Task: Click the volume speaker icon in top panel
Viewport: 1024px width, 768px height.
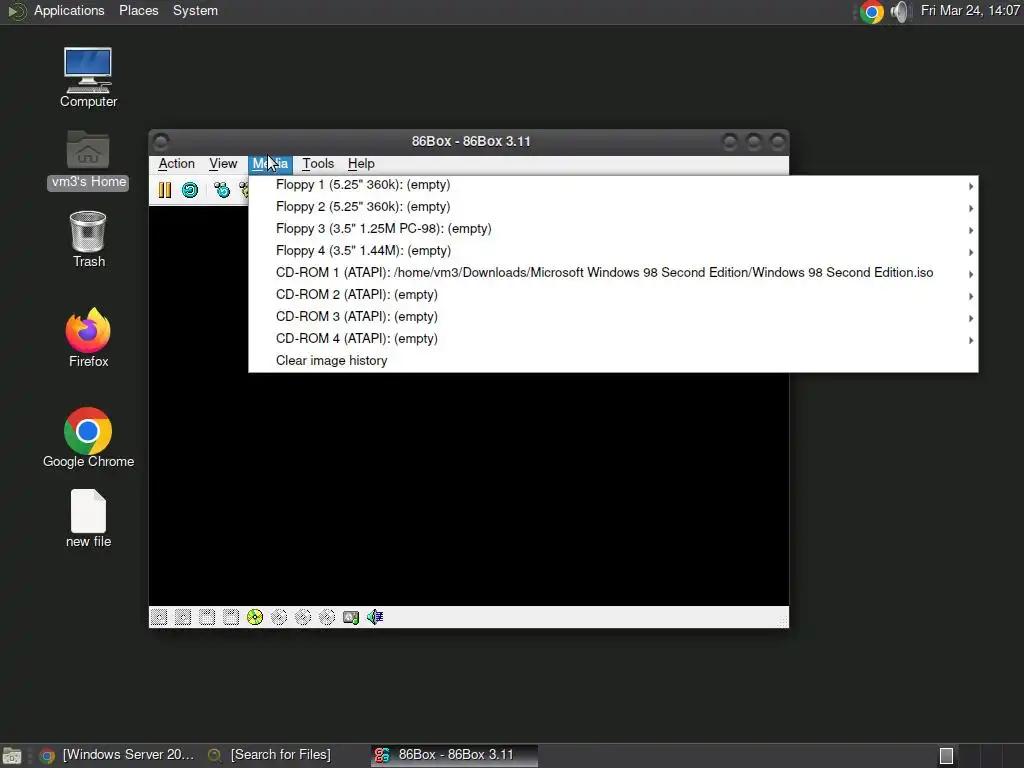Action: [900, 12]
